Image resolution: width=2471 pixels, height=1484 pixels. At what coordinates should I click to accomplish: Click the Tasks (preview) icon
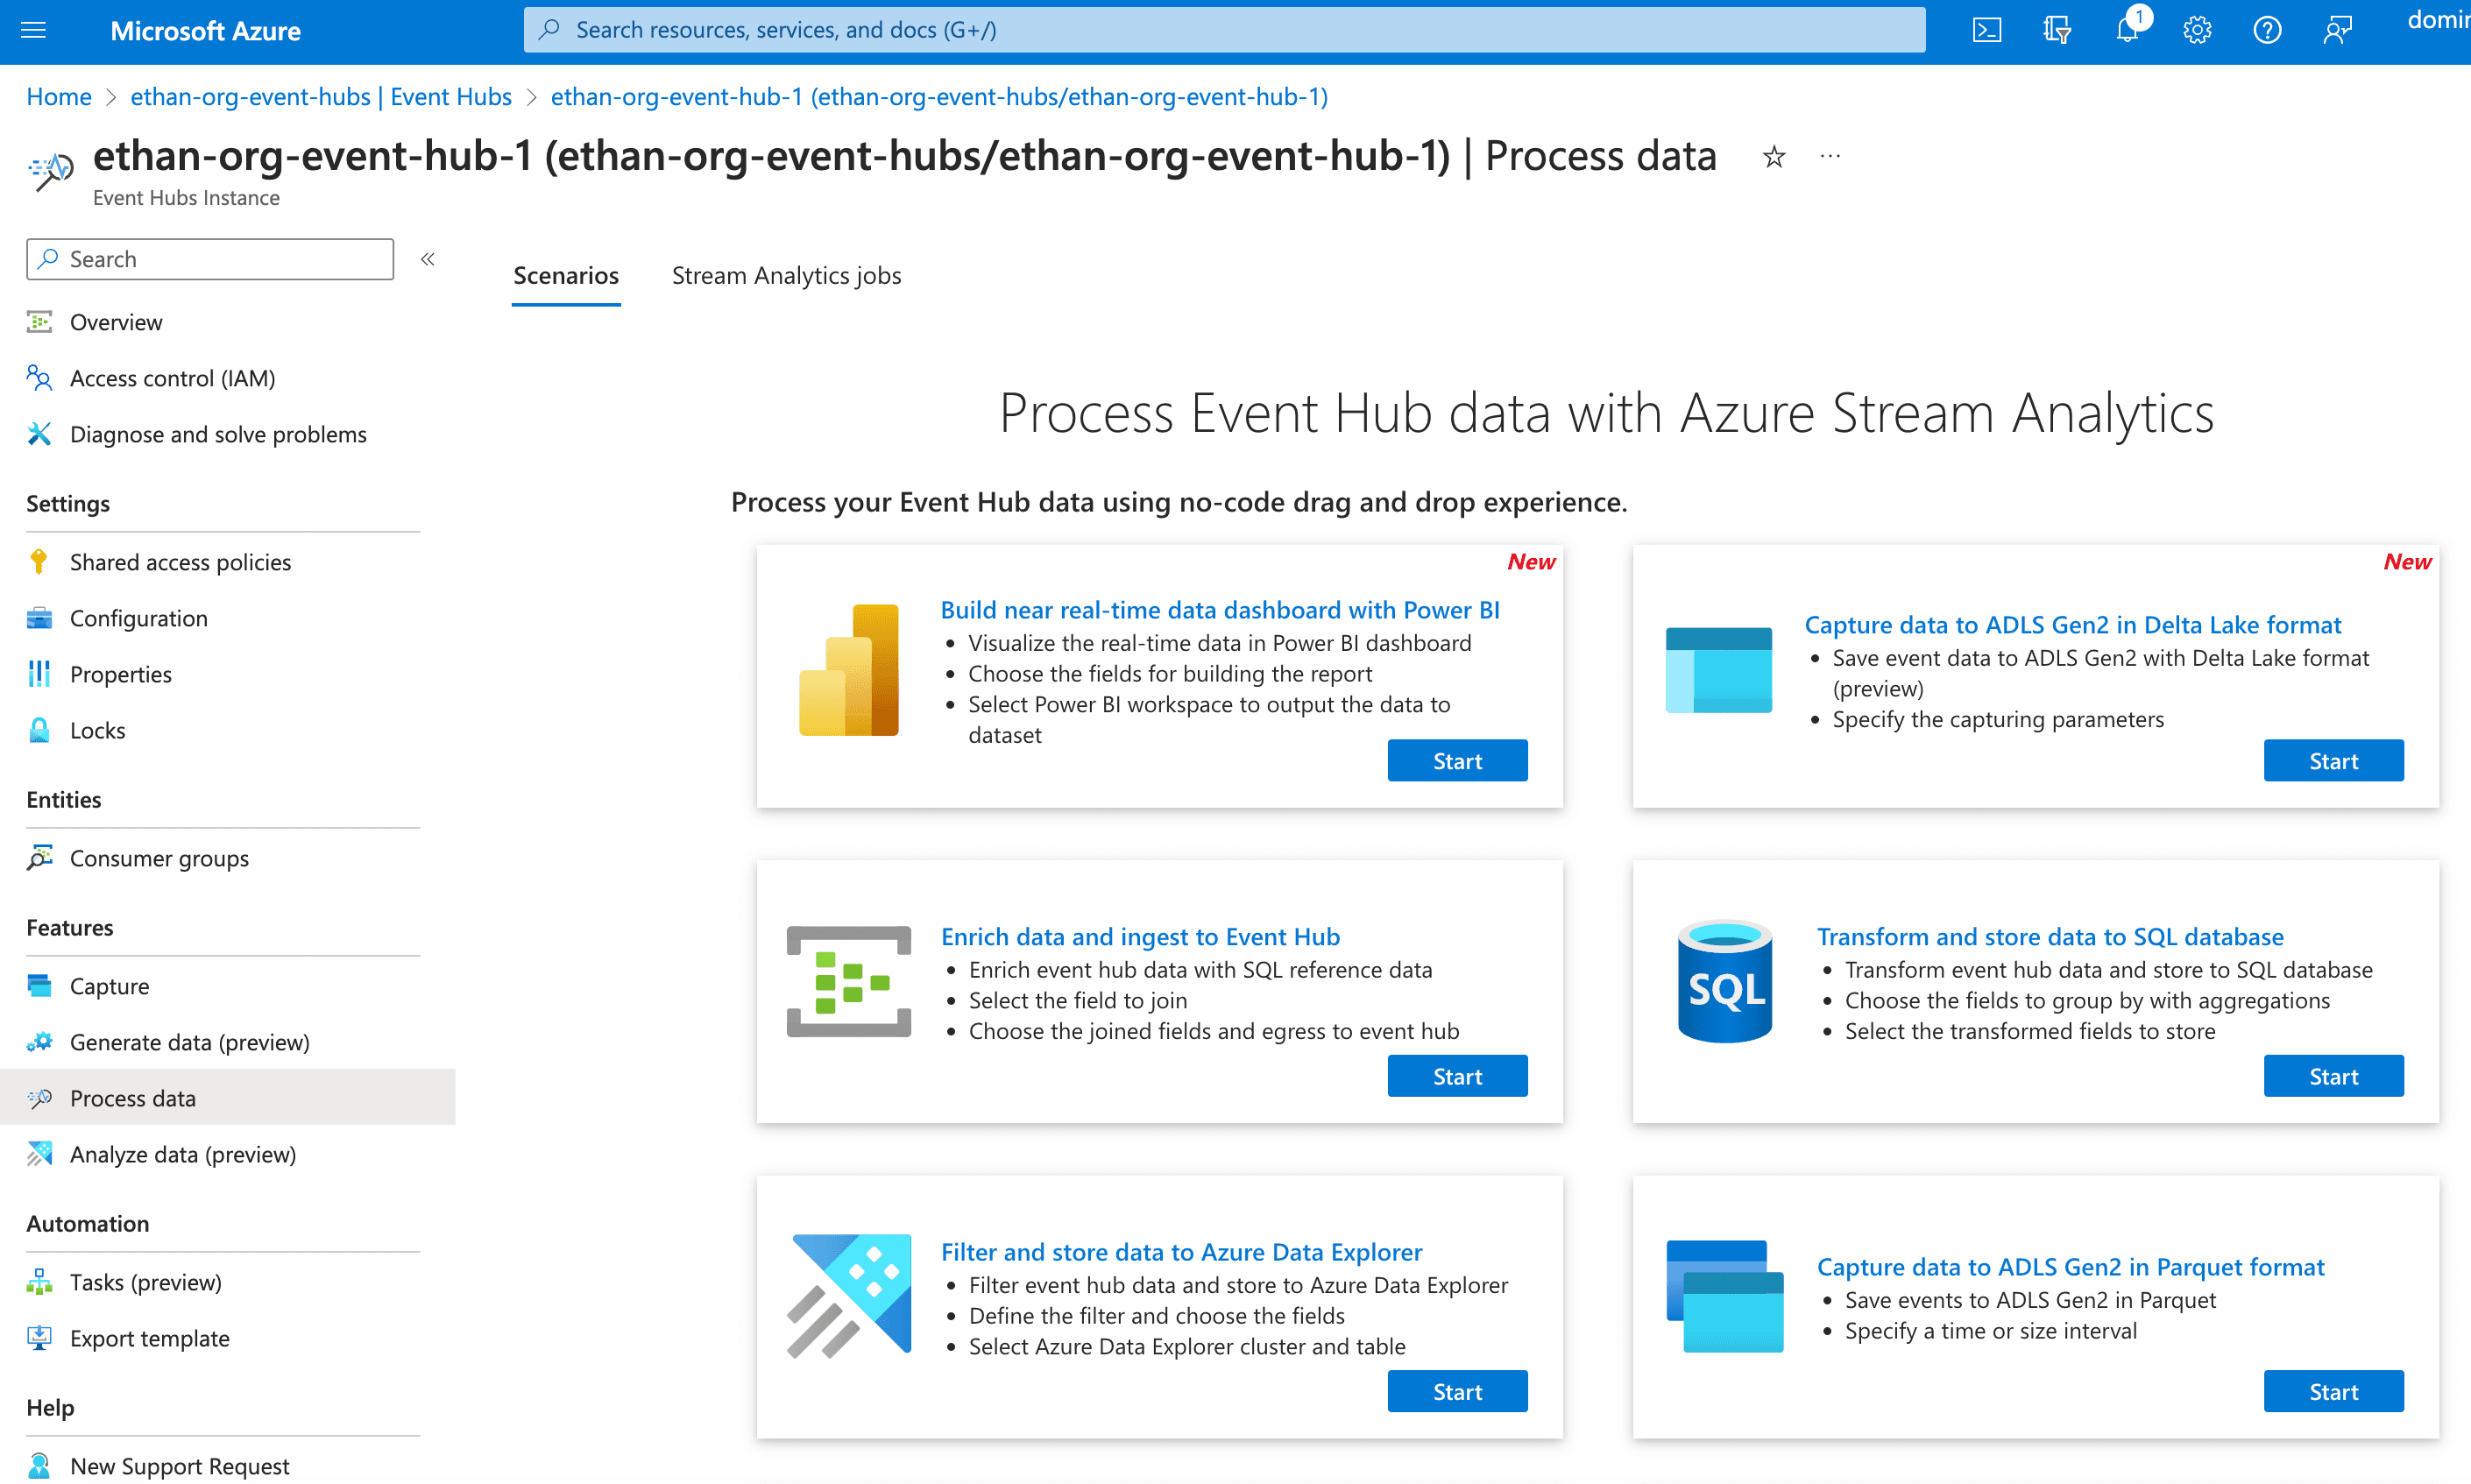pyautogui.click(x=39, y=1282)
